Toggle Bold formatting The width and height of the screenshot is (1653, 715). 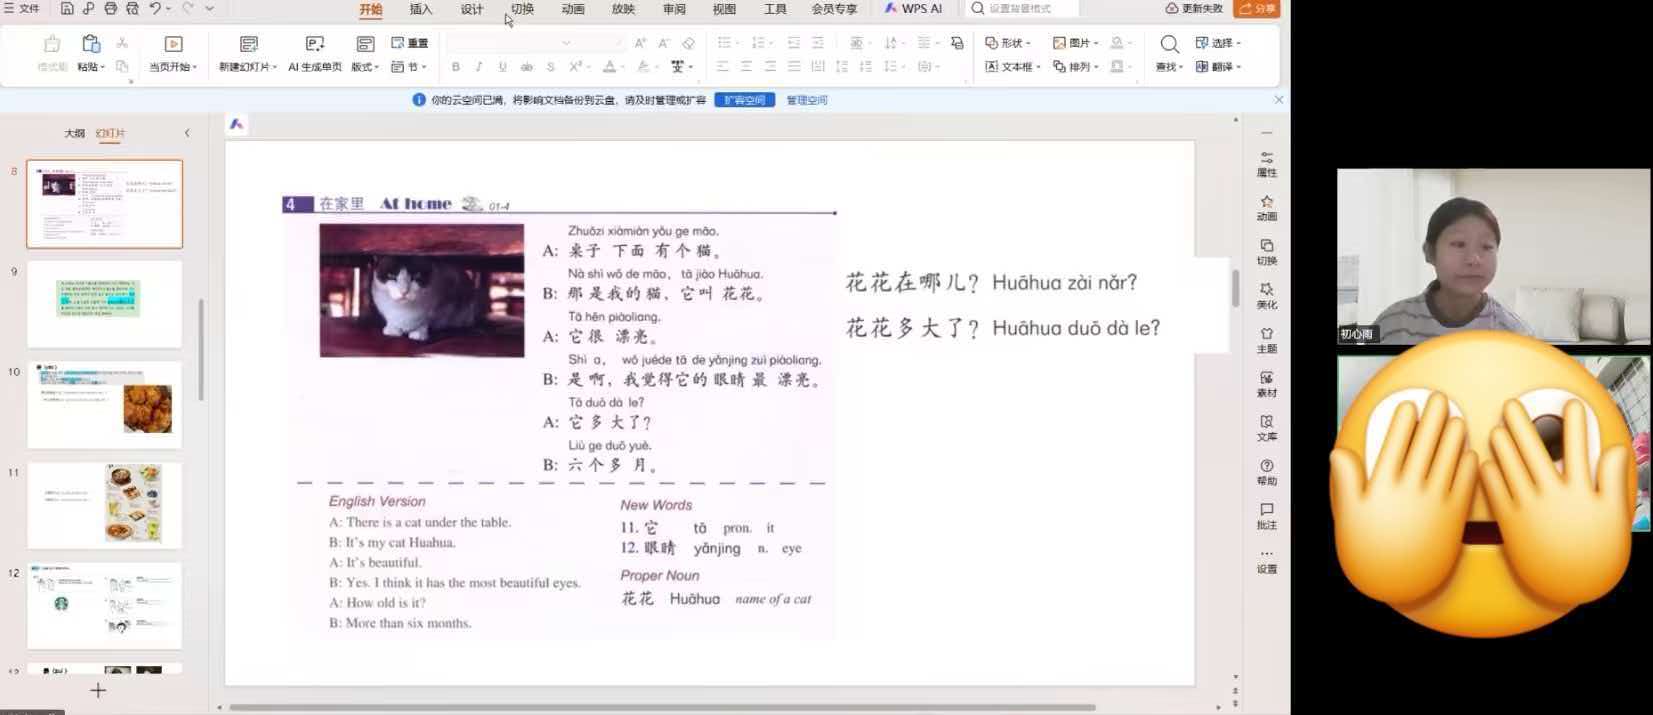click(455, 67)
